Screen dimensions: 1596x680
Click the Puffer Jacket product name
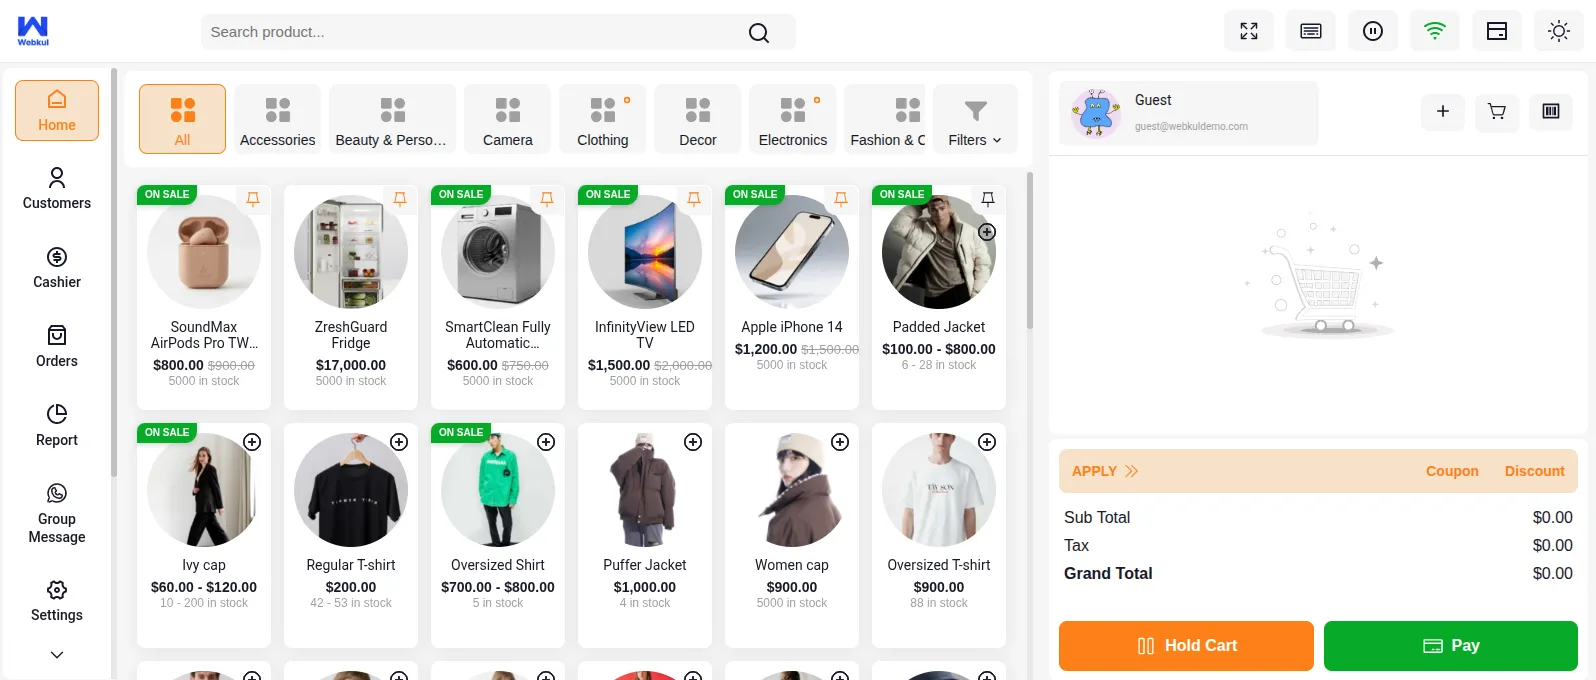pos(645,565)
